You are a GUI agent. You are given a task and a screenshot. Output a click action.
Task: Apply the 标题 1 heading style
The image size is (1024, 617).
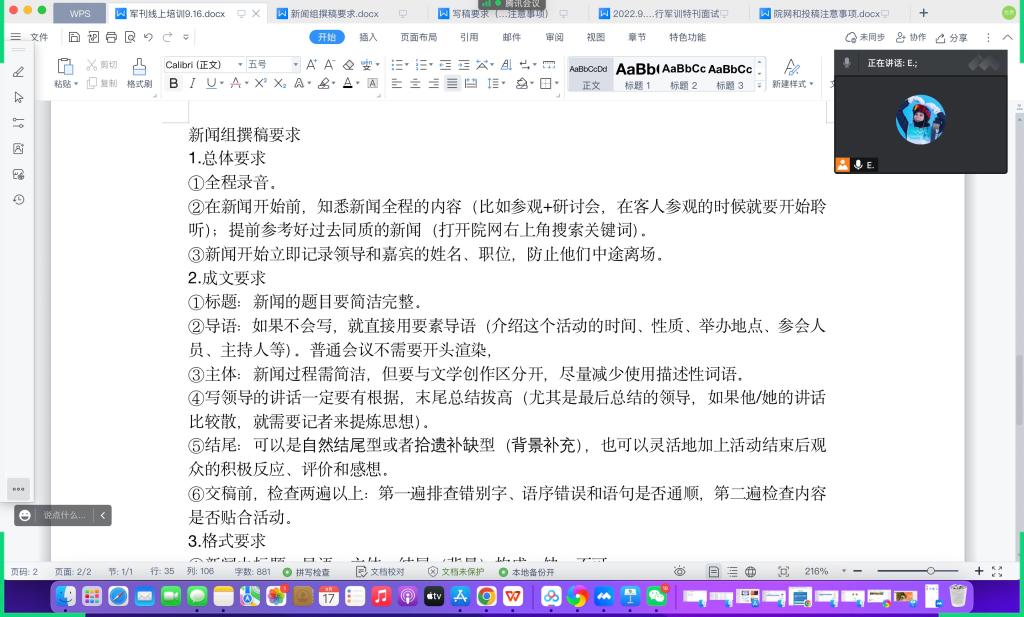(637, 74)
